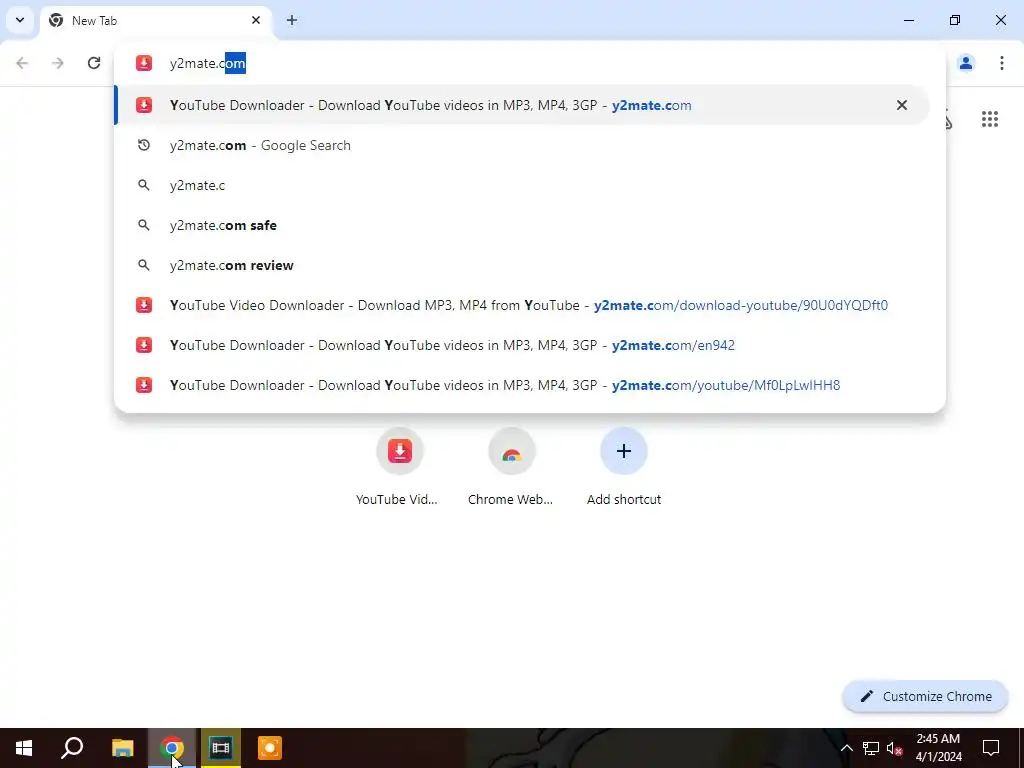Show hidden system tray icons
The image size is (1024, 768).
tap(846, 748)
